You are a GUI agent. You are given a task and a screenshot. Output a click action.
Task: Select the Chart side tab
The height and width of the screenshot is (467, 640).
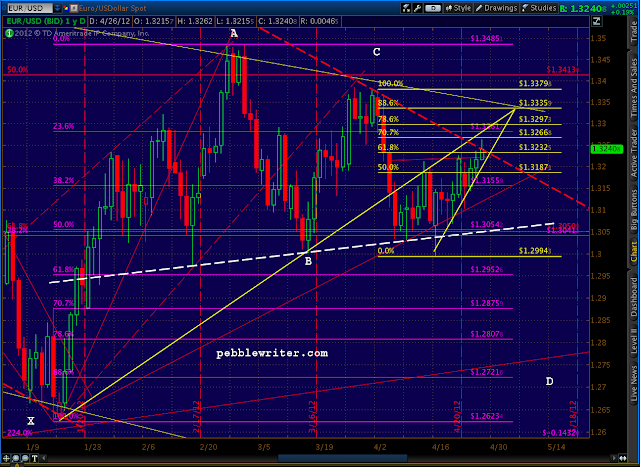634,252
